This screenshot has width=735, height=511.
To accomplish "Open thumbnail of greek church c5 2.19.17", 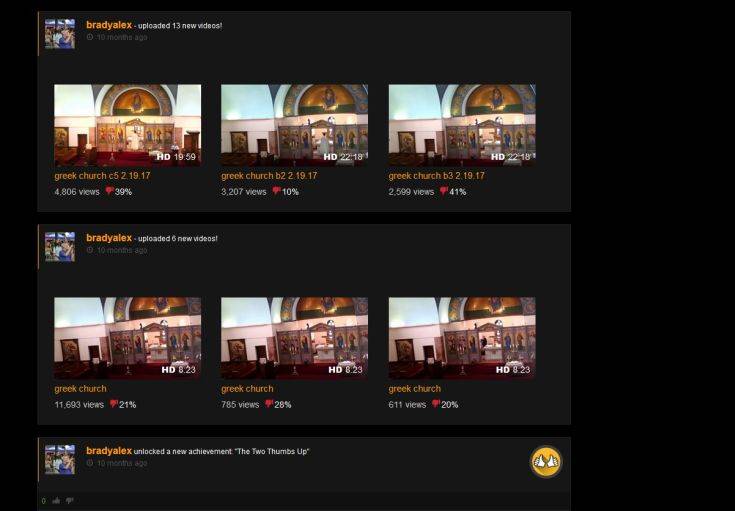I will tap(127, 124).
